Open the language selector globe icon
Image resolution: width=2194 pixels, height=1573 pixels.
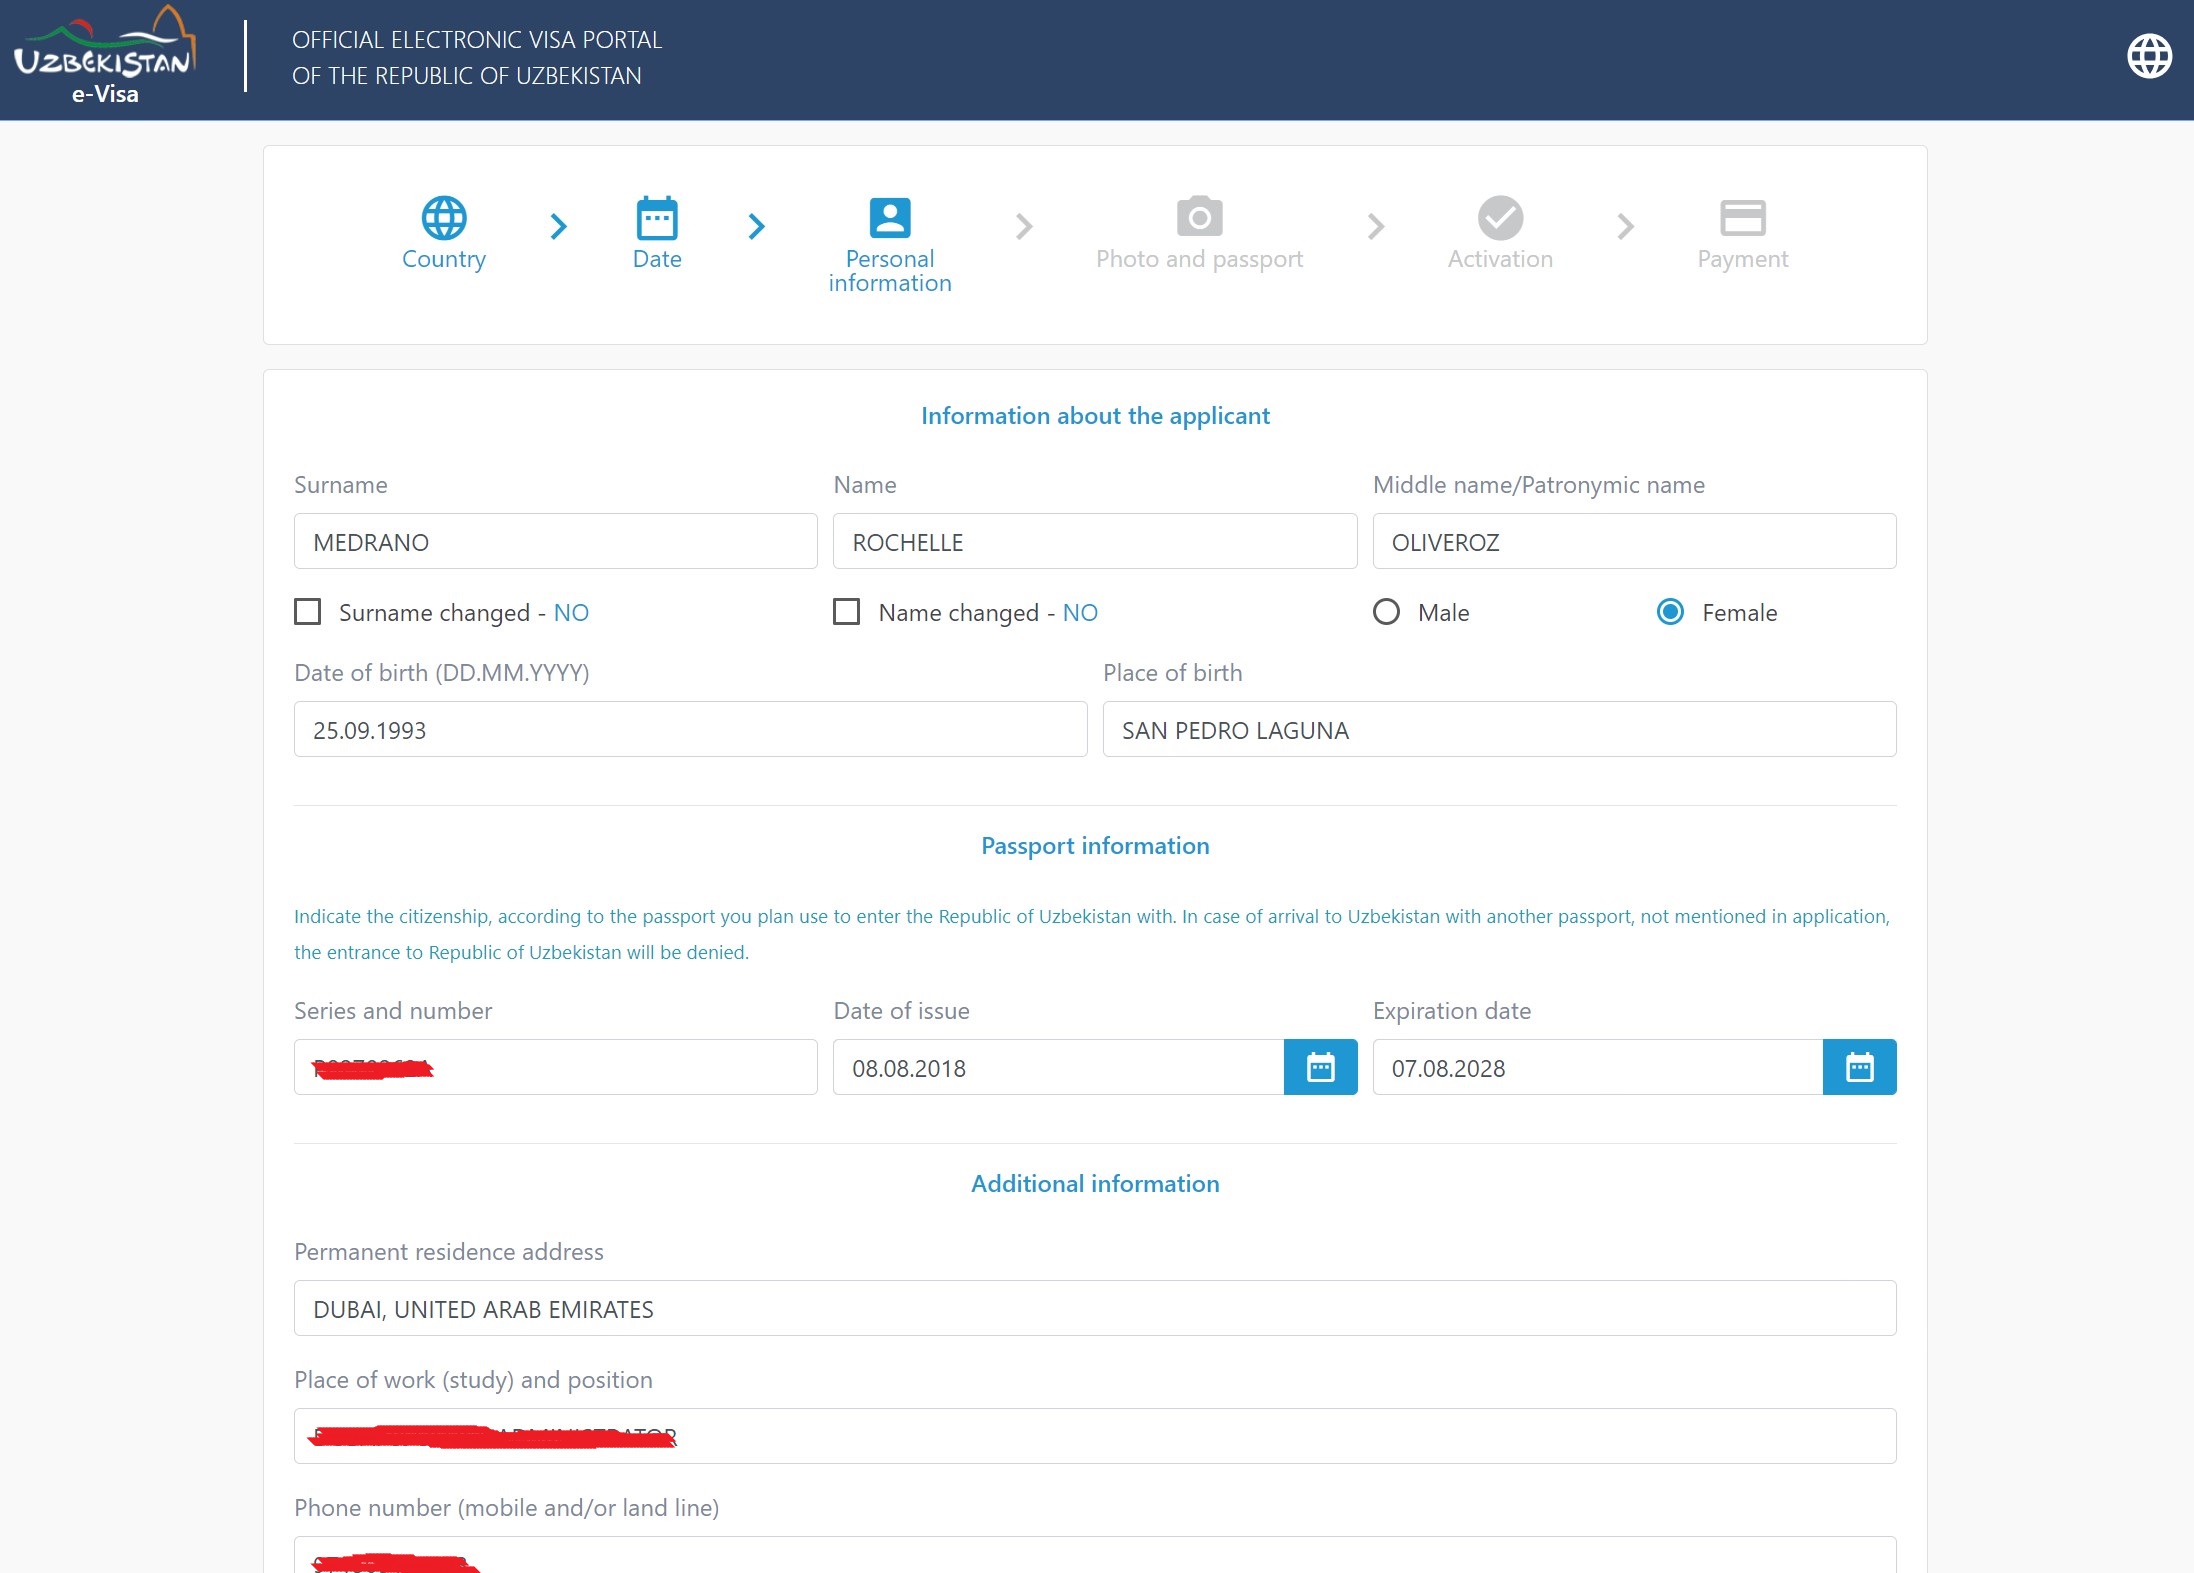click(x=2148, y=56)
